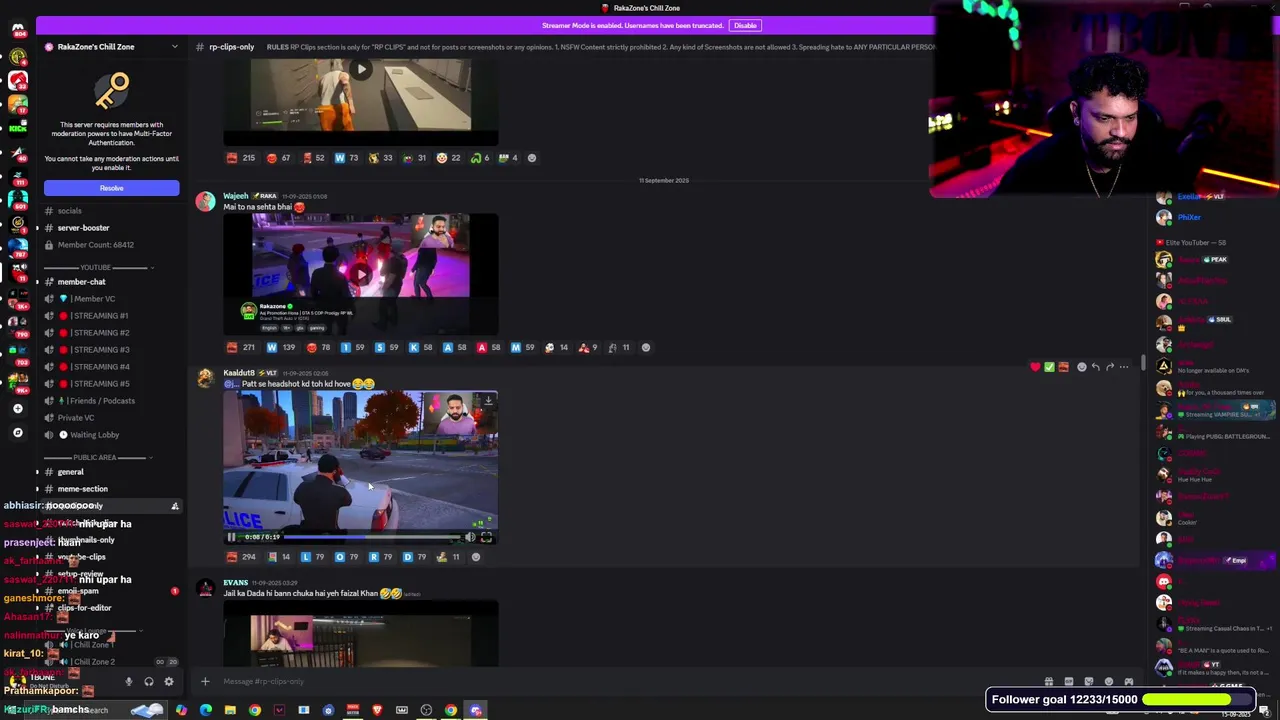Image resolution: width=1280 pixels, height=720 pixels.
Task: Open Google Chrome from the taskbar
Action: tap(255, 710)
